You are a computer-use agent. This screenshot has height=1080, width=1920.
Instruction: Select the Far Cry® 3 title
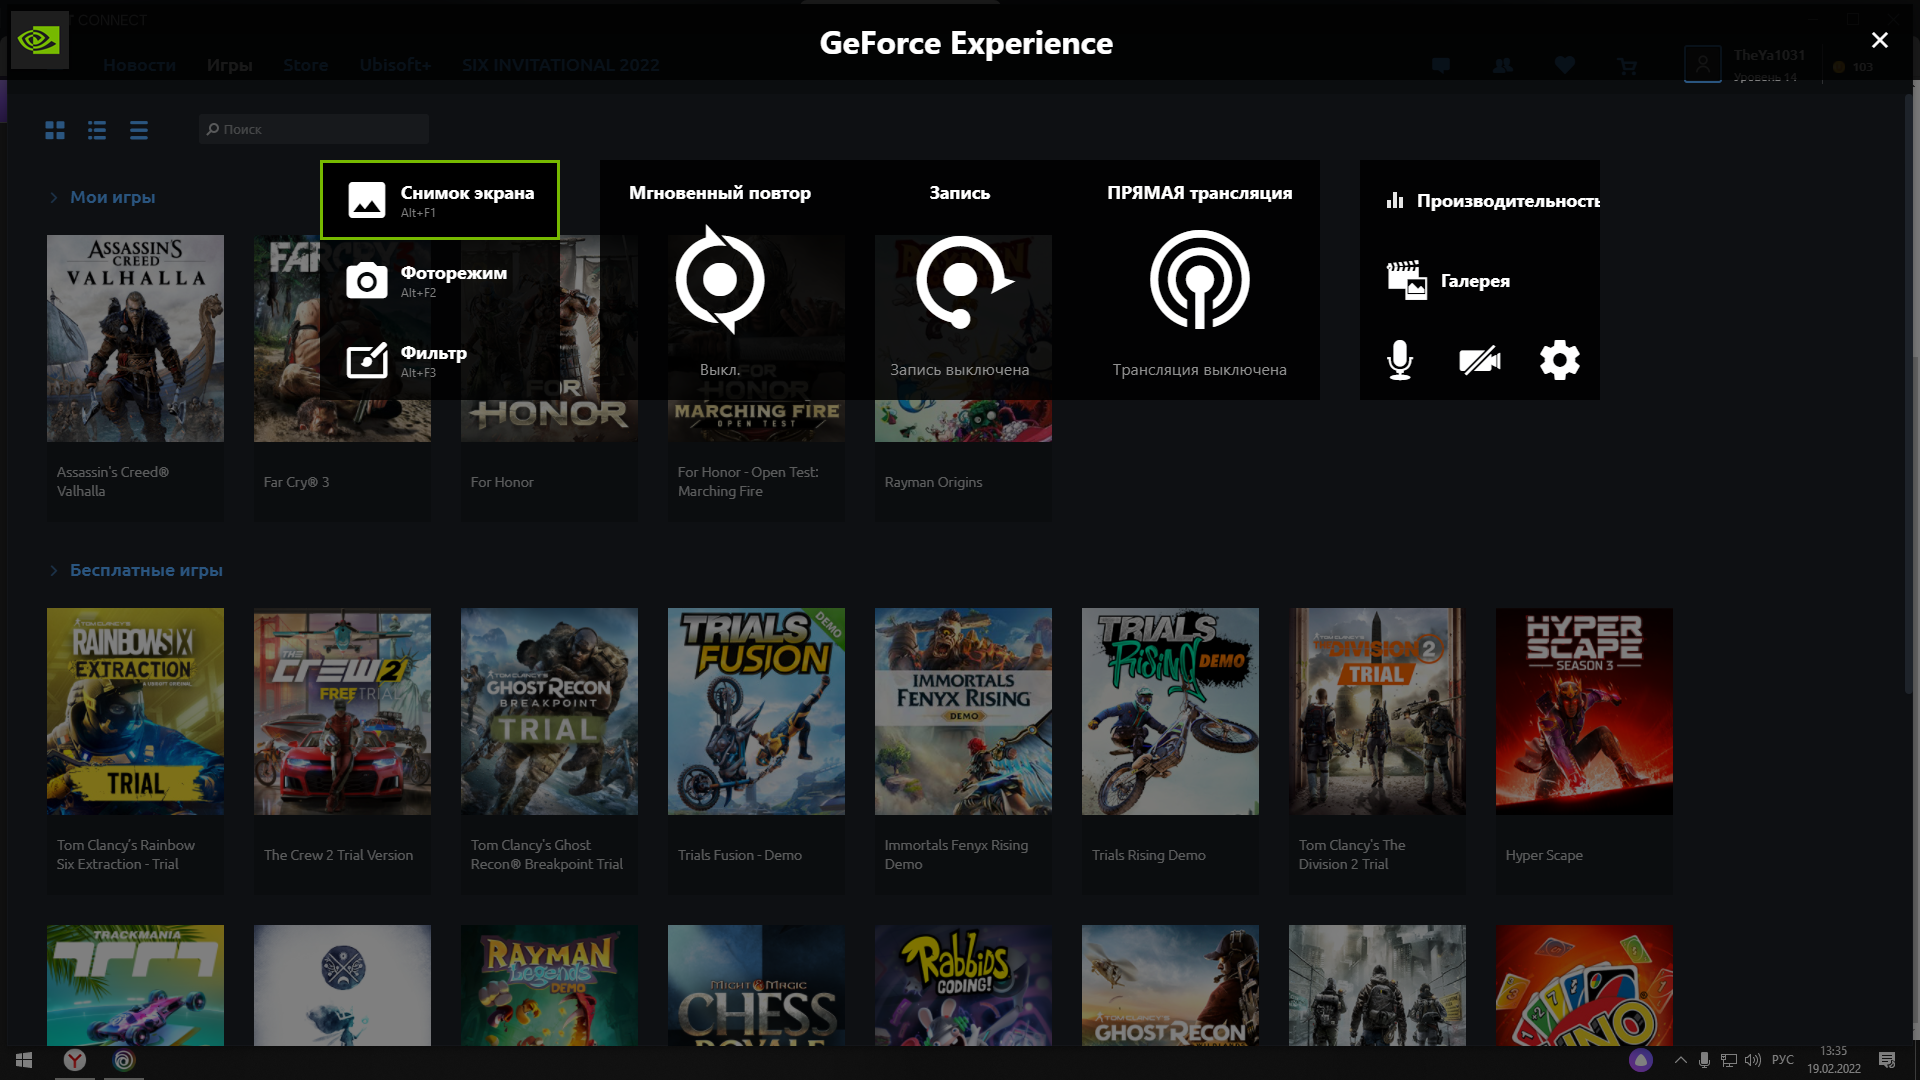(x=296, y=482)
